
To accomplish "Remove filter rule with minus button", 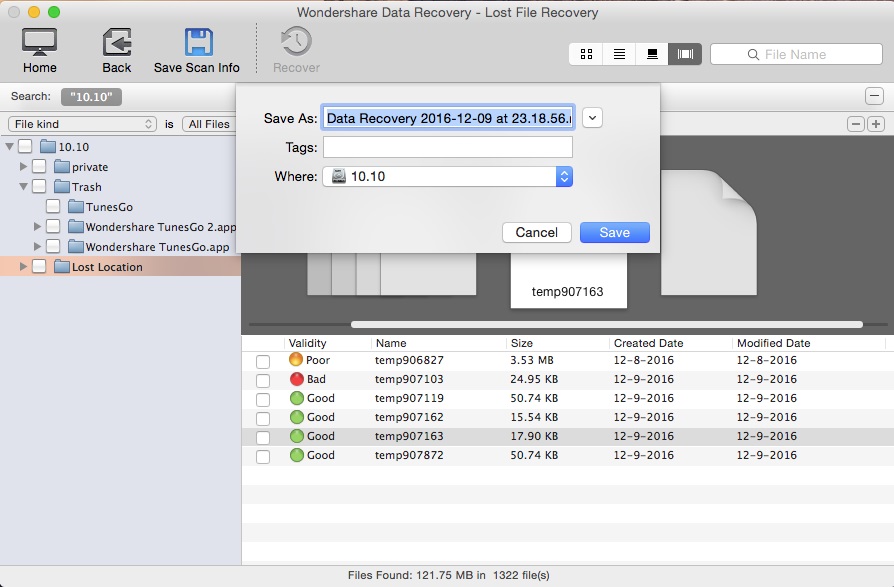I will tap(856, 124).
